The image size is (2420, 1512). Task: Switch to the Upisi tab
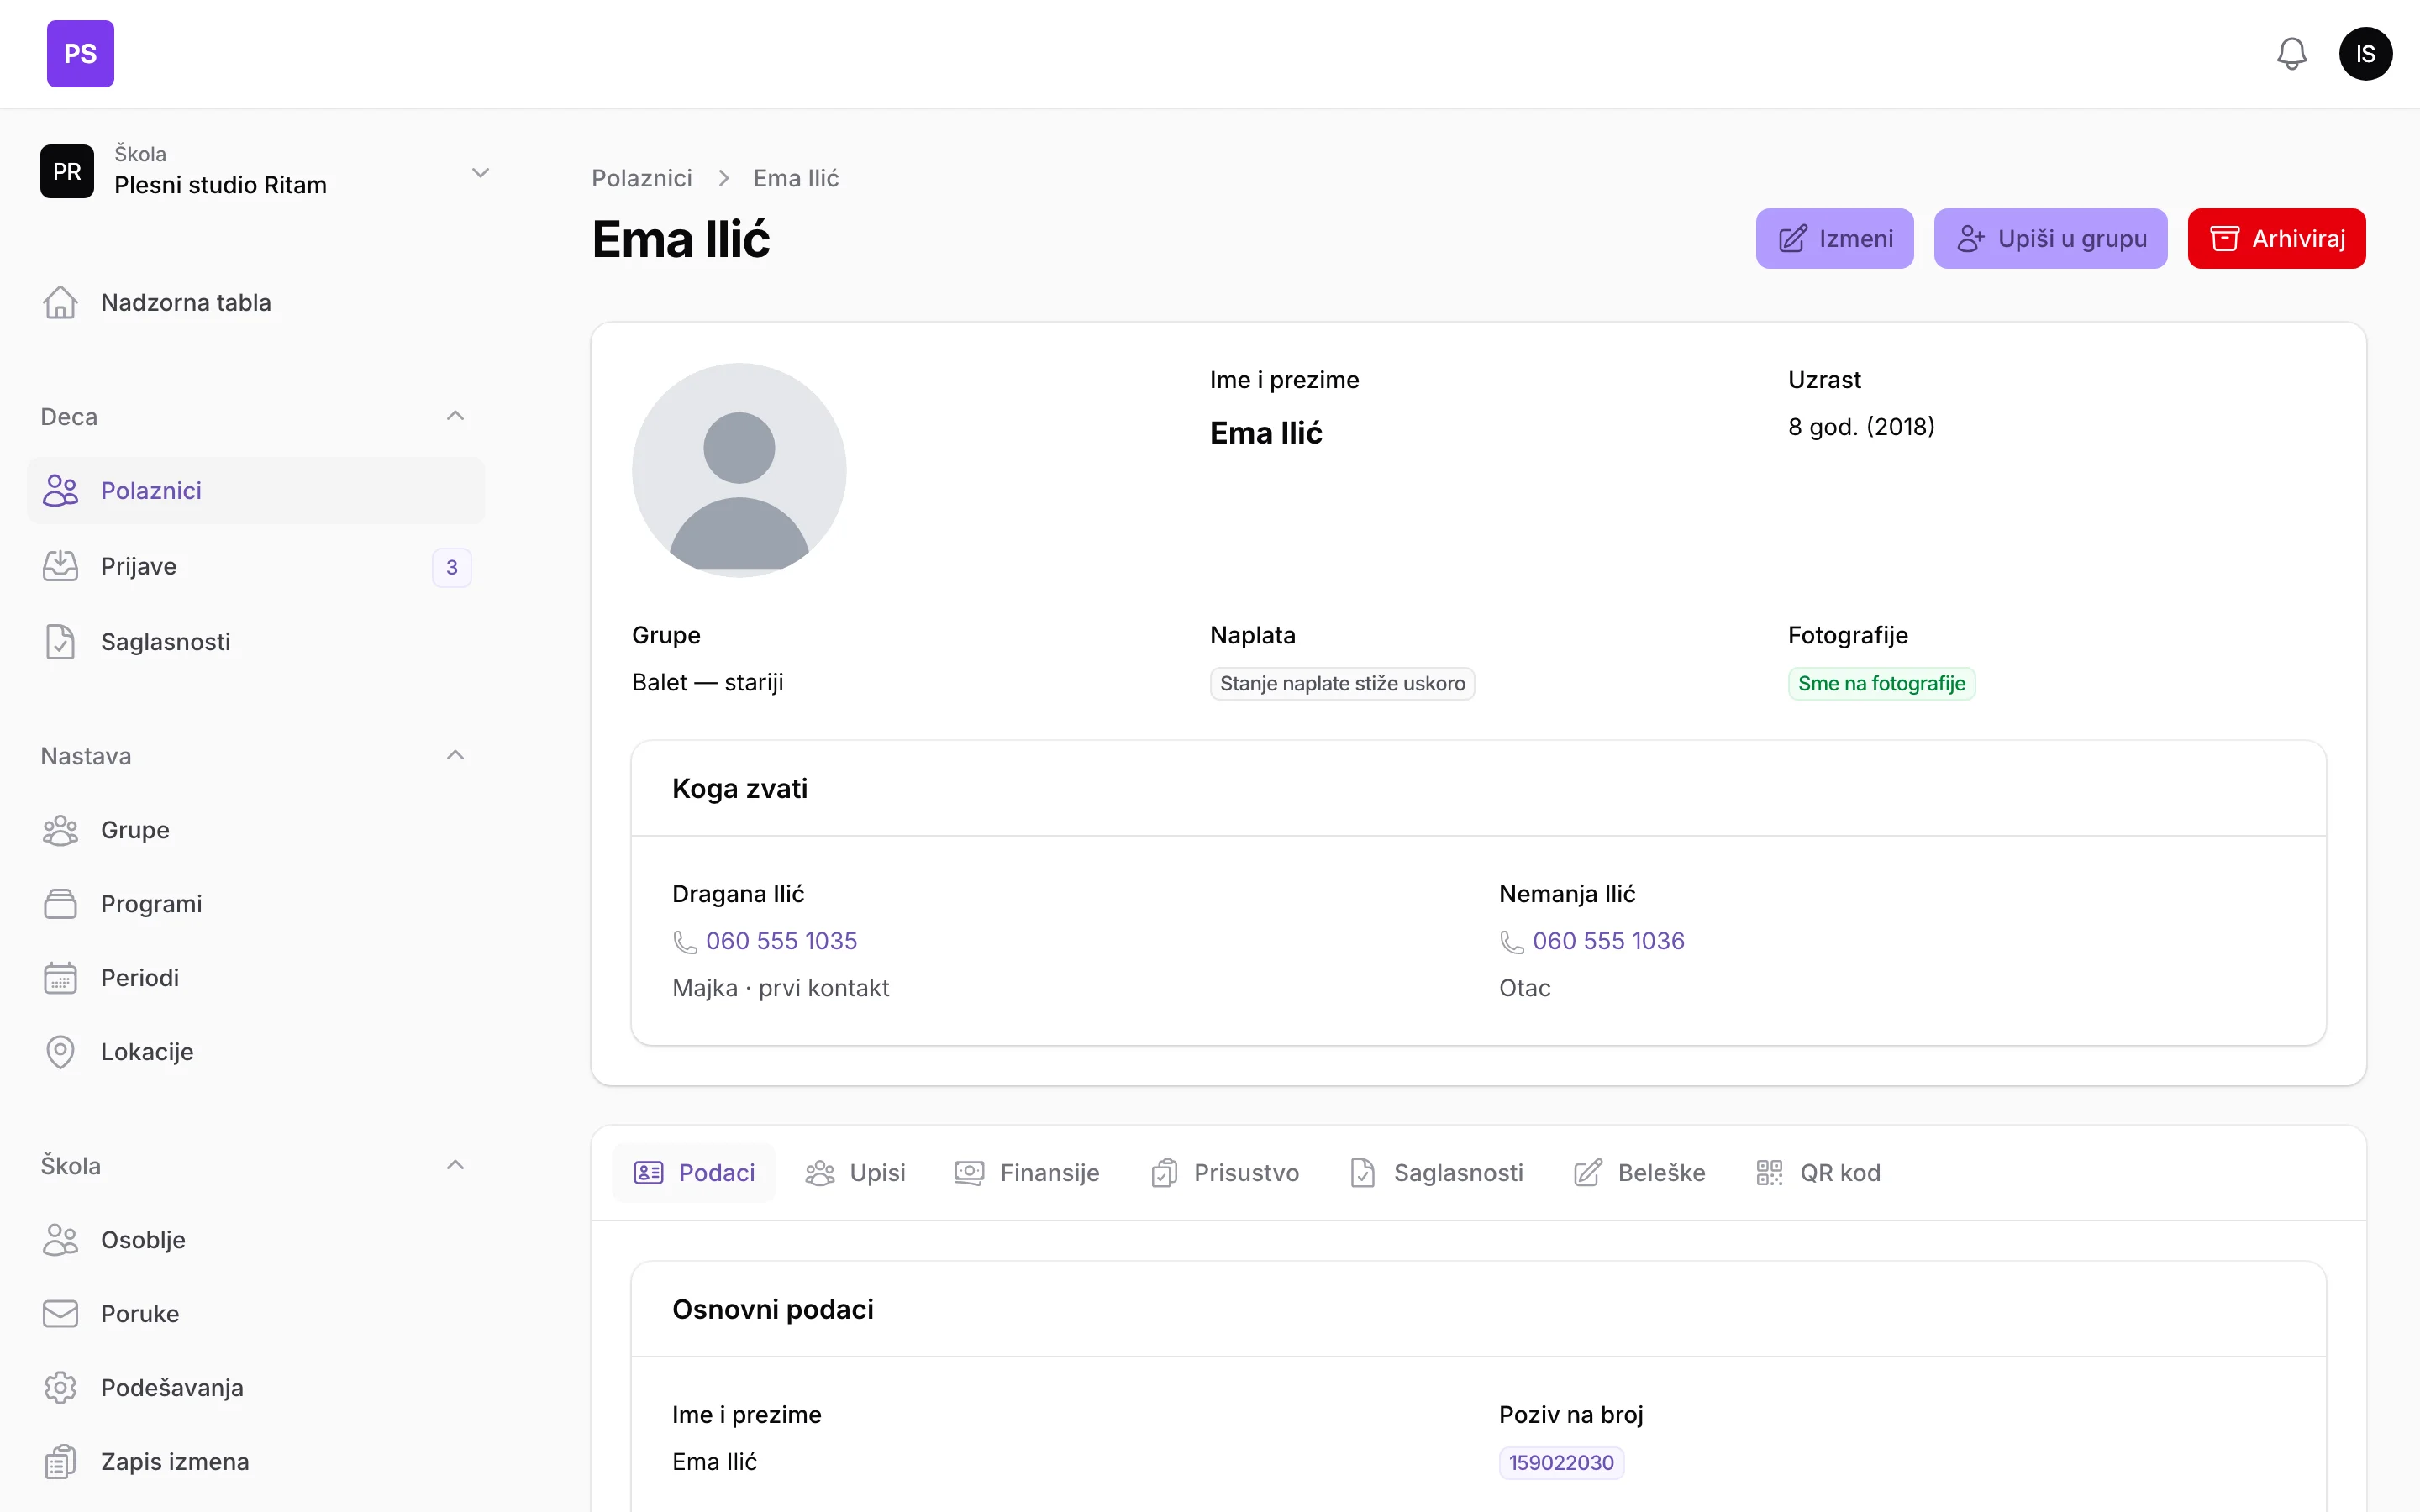click(x=855, y=1173)
